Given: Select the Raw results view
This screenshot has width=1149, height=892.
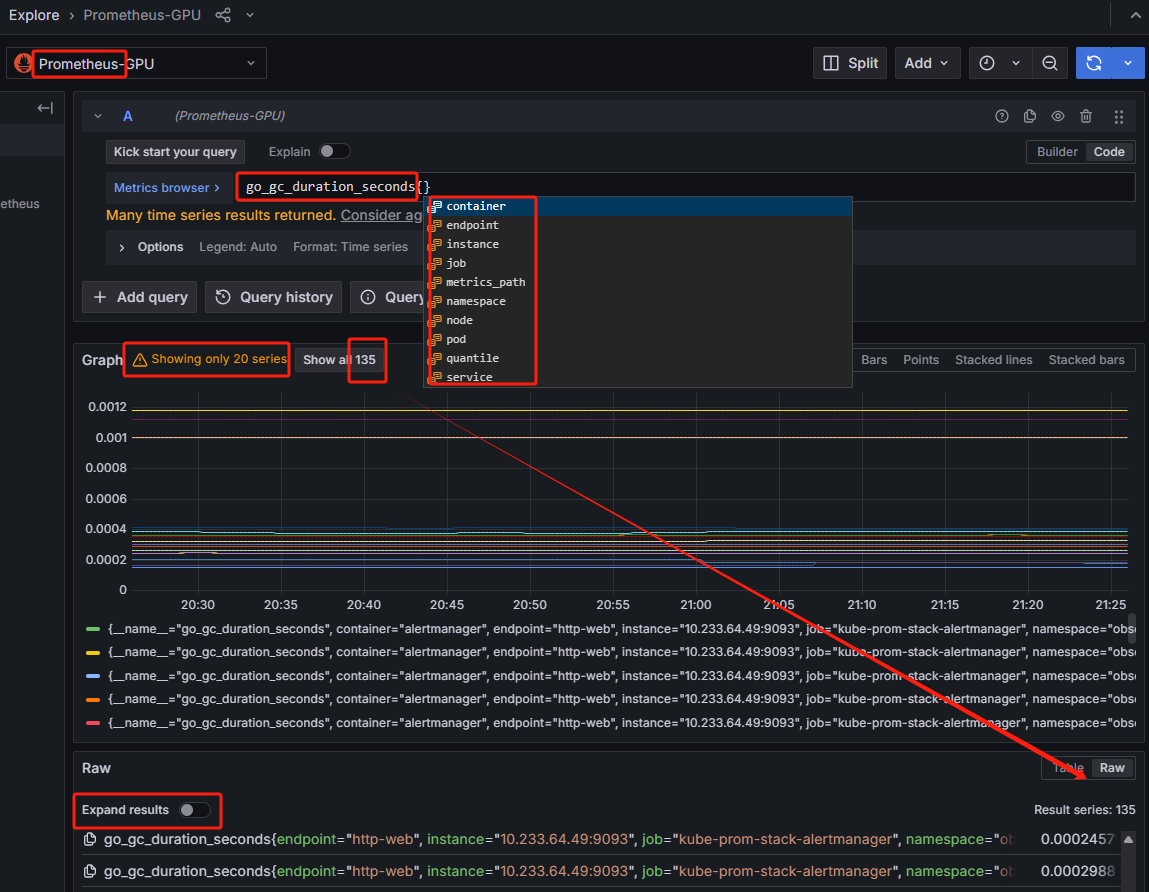Looking at the screenshot, I should point(1112,767).
